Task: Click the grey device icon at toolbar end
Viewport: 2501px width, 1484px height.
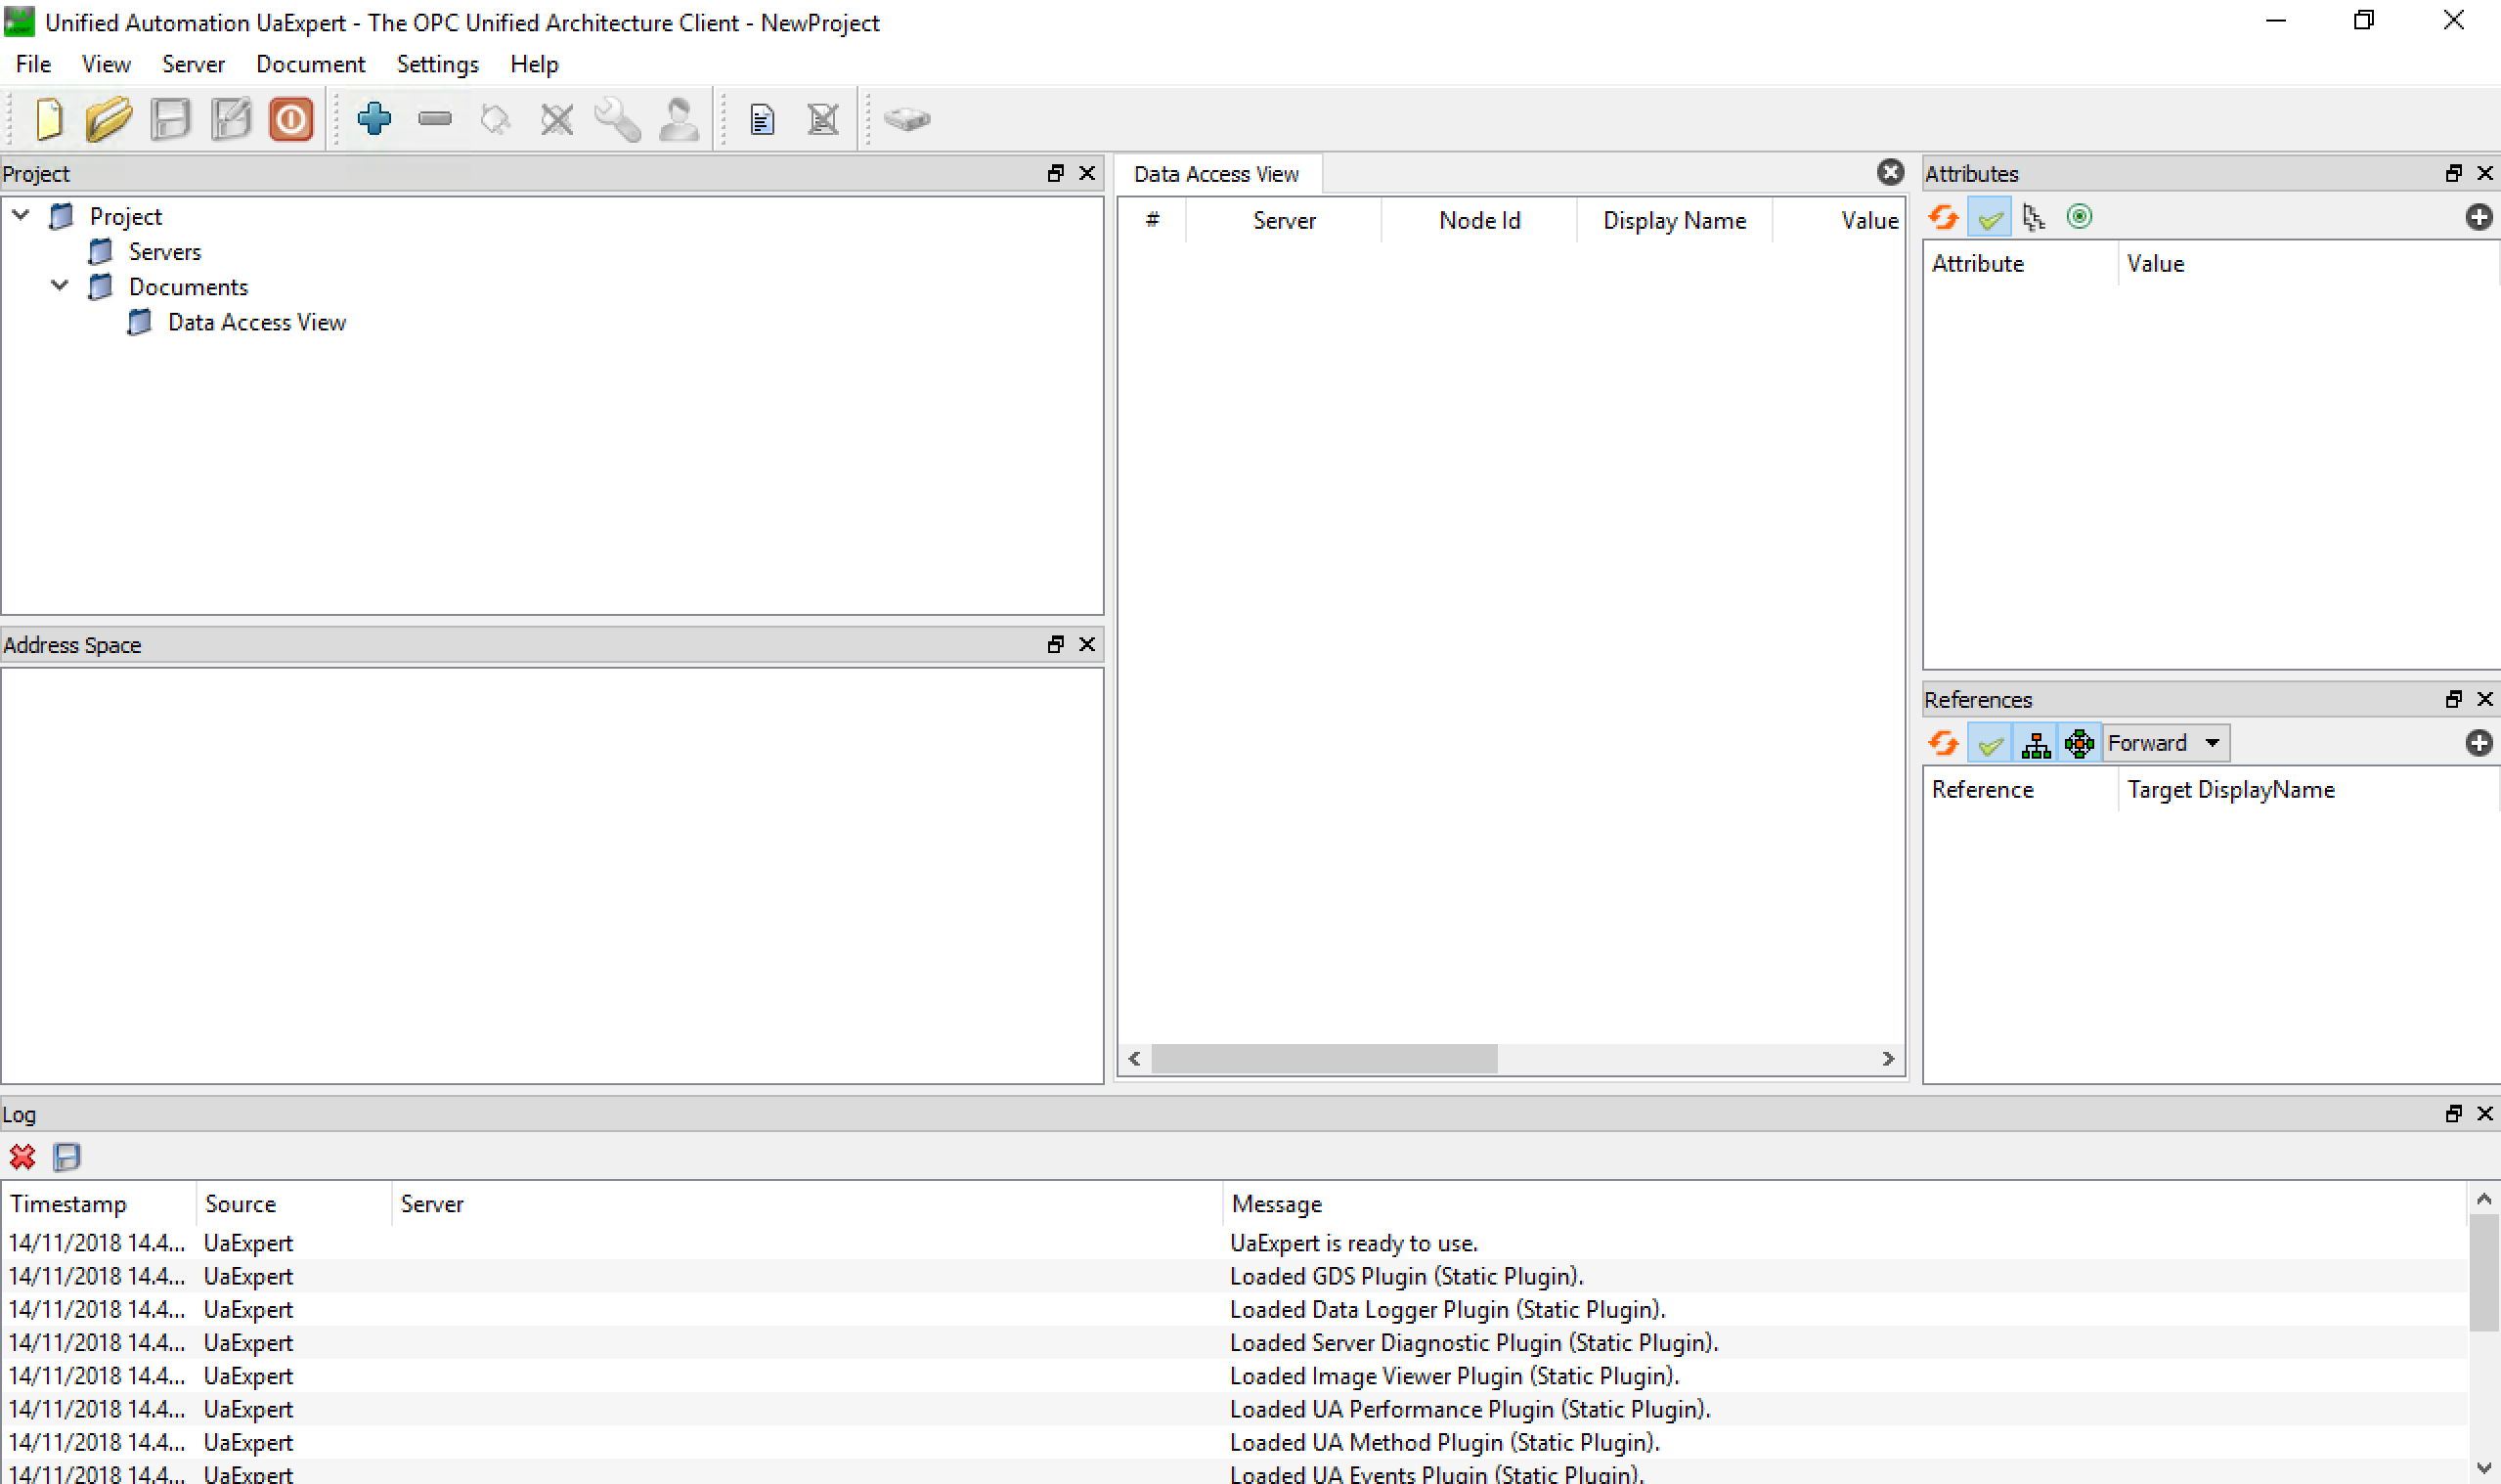Action: [x=907, y=119]
